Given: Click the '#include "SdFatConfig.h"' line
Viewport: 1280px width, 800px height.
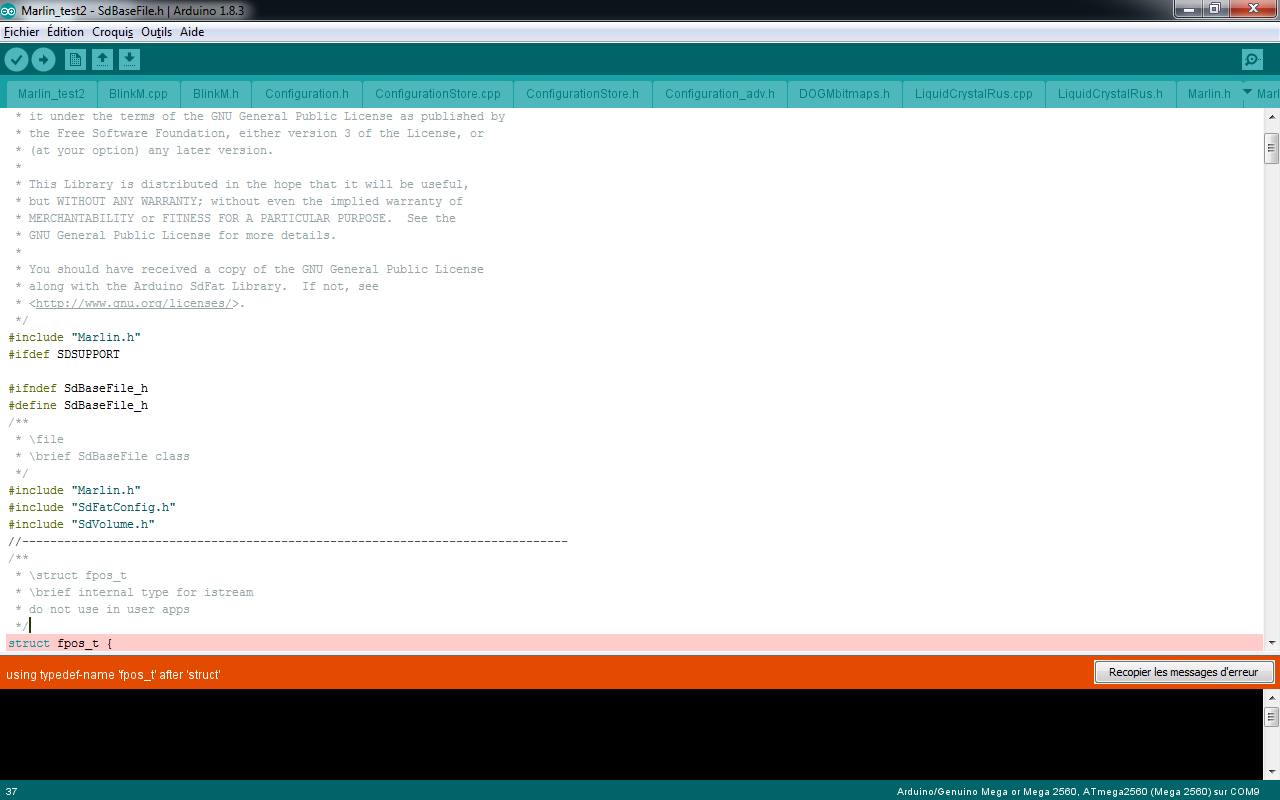Looking at the screenshot, I should coord(92,507).
